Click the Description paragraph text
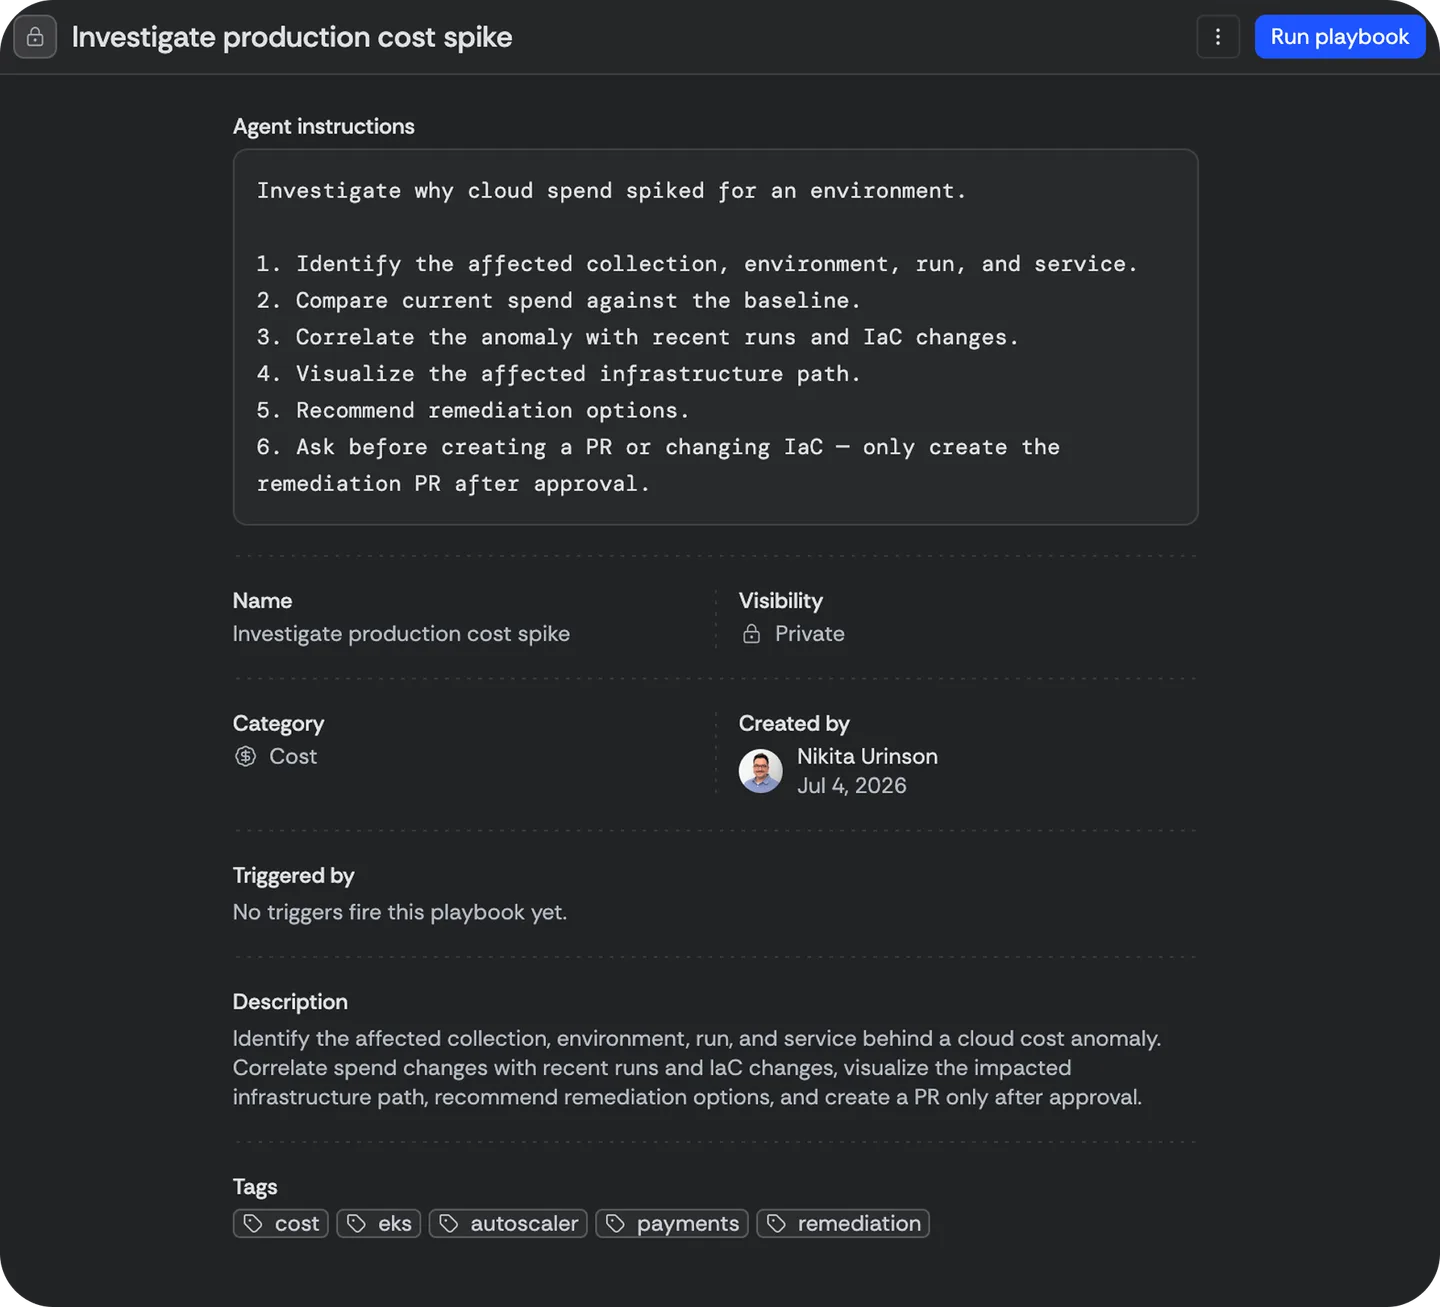This screenshot has height=1307, width=1440. pyautogui.click(x=697, y=1068)
